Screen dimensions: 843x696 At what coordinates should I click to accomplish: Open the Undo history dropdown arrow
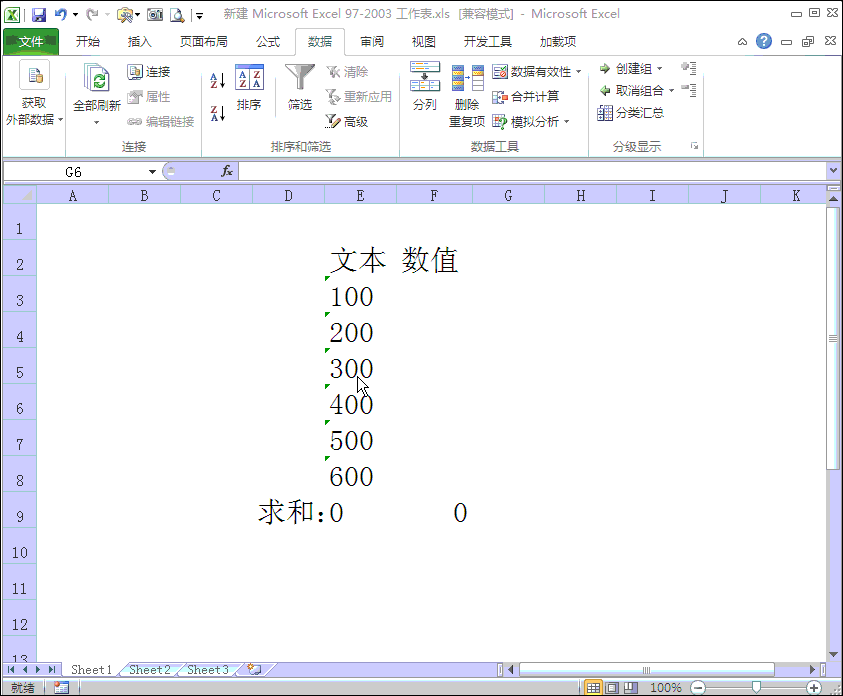(75, 15)
